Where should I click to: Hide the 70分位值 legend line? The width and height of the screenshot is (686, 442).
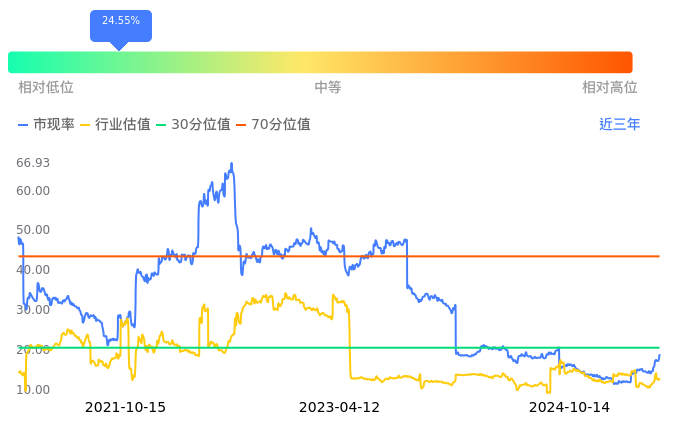(x=273, y=125)
